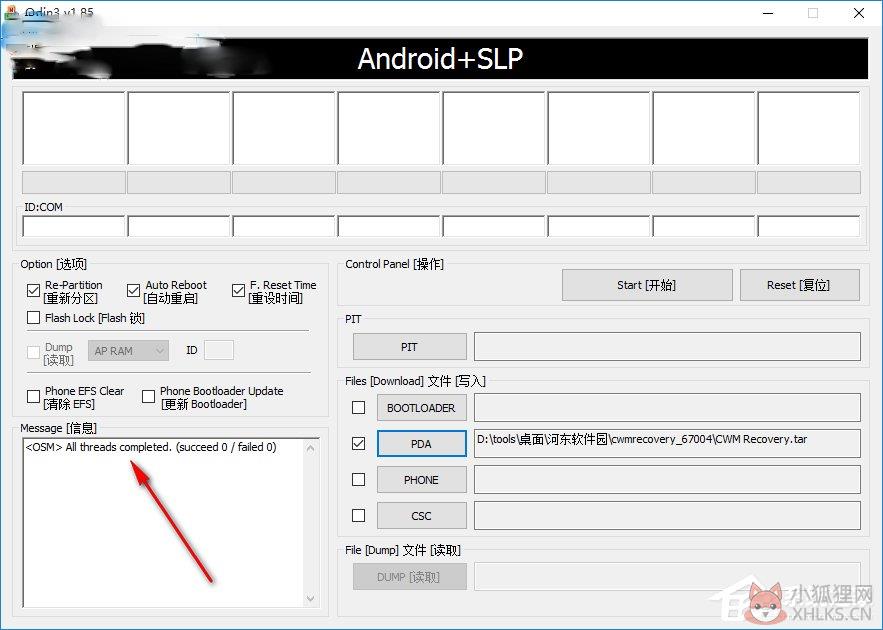Image resolution: width=883 pixels, height=630 pixels.
Task: Uncheck the PDA file checkbox
Action: 358,444
